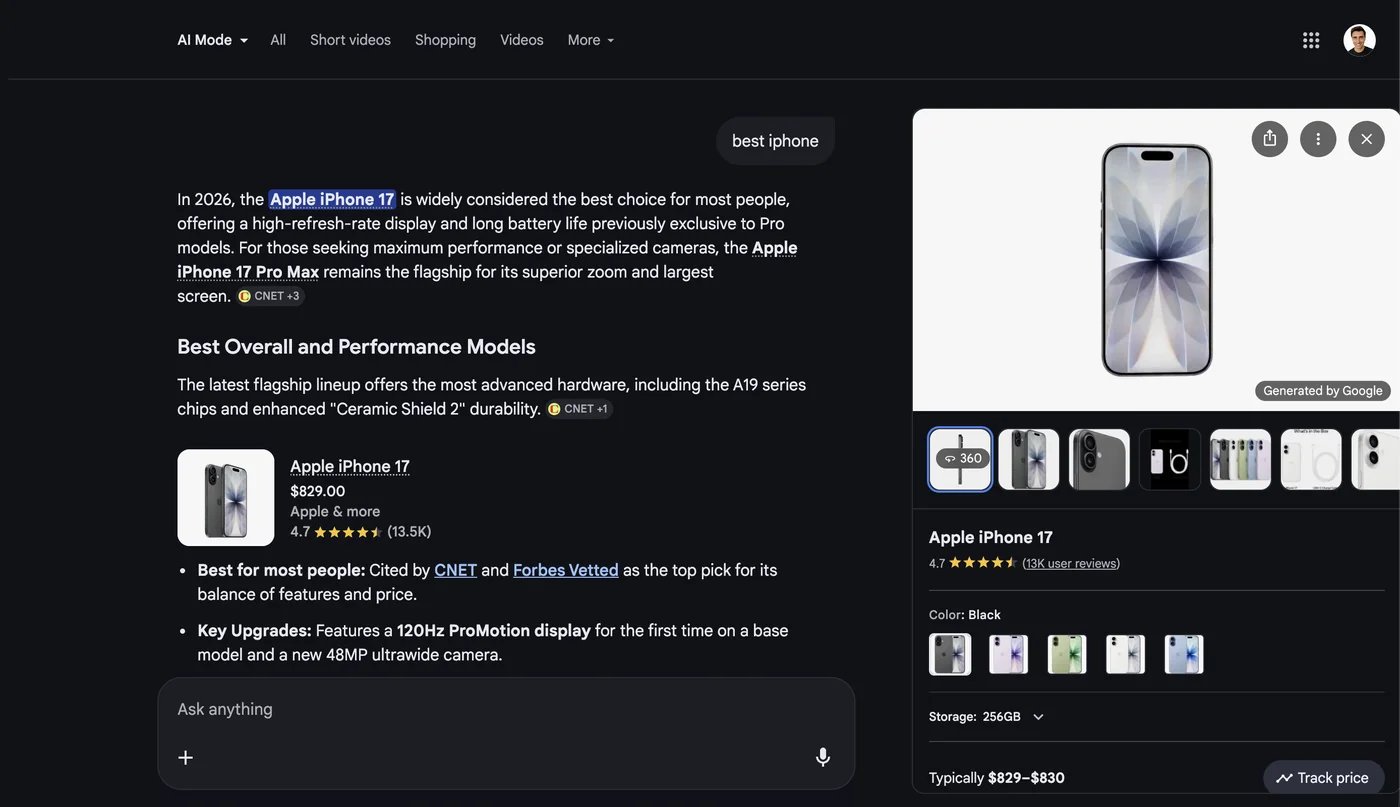Screen dimensions: 1400x807
Task: Click the 13K user reviews link
Action: (1071, 563)
